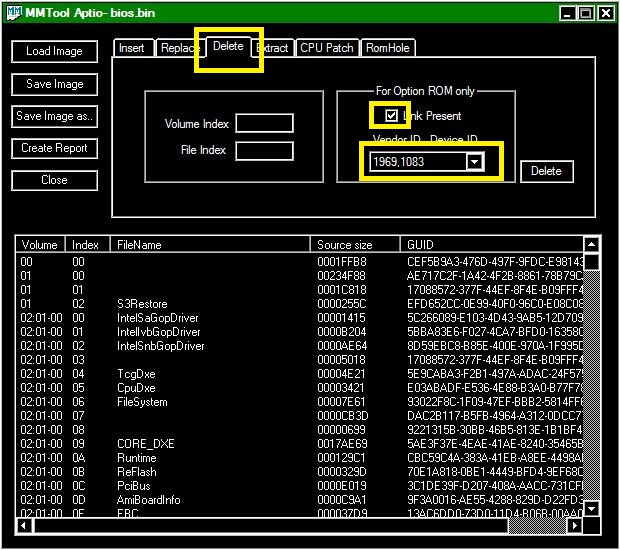Click the horizontal scrollbar thumb
The width and height of the screenshot is (620, 550).
271,525
